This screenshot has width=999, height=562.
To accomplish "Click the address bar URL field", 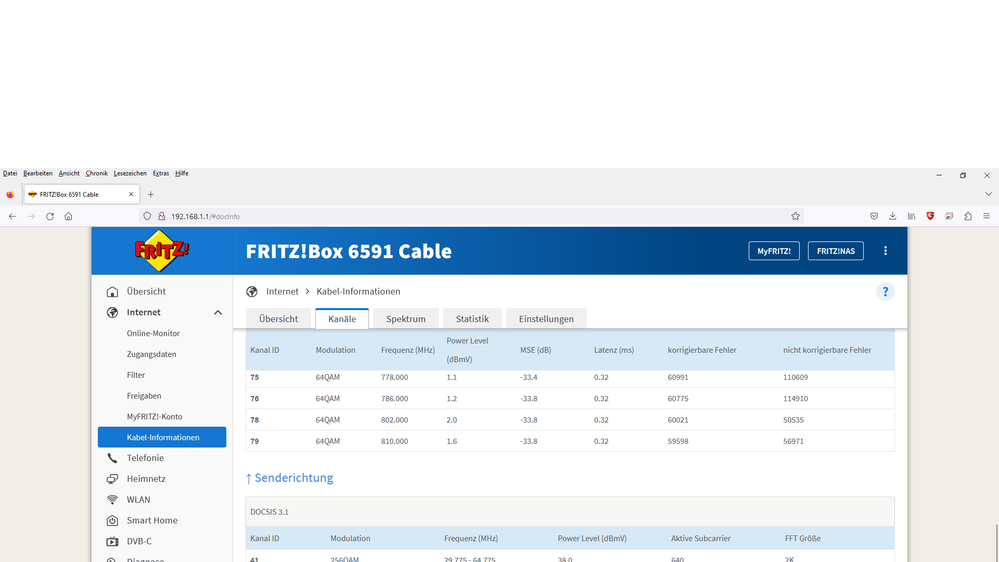I will coord(471,216).
